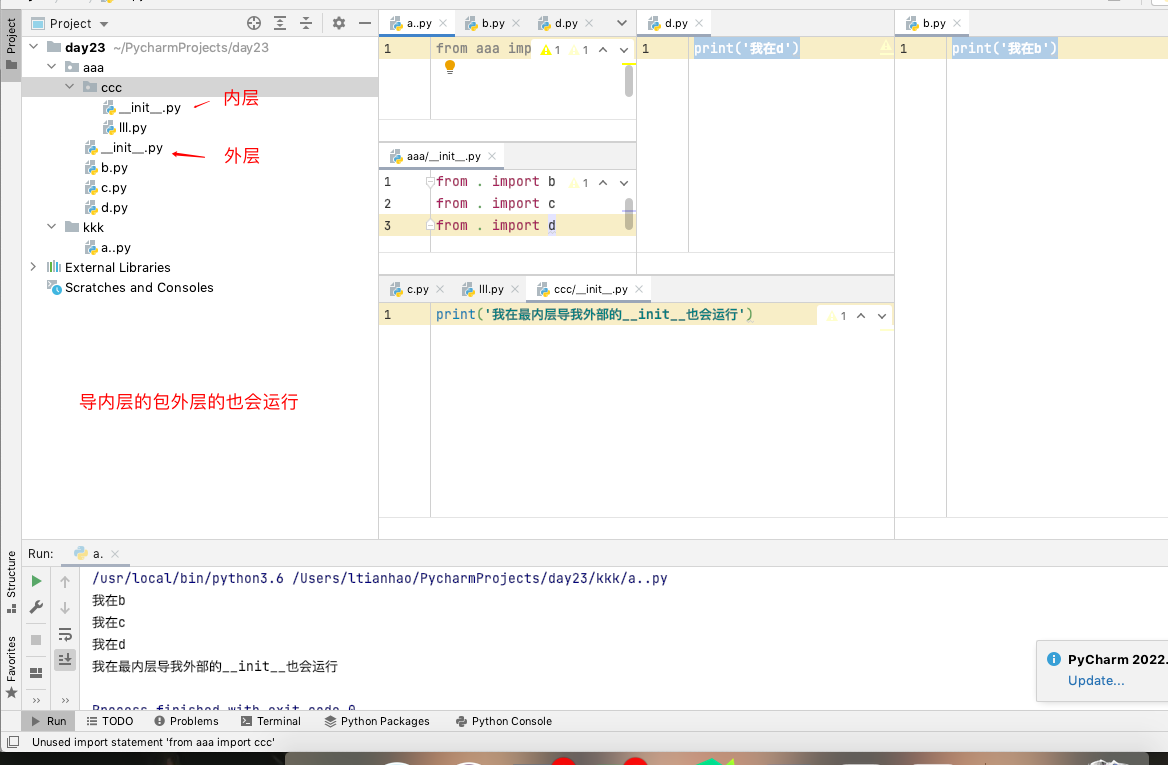The height and width of the screenshot is (765, 1168).
Task: Open Project panel settings gear
Action: tap(339, 23)
